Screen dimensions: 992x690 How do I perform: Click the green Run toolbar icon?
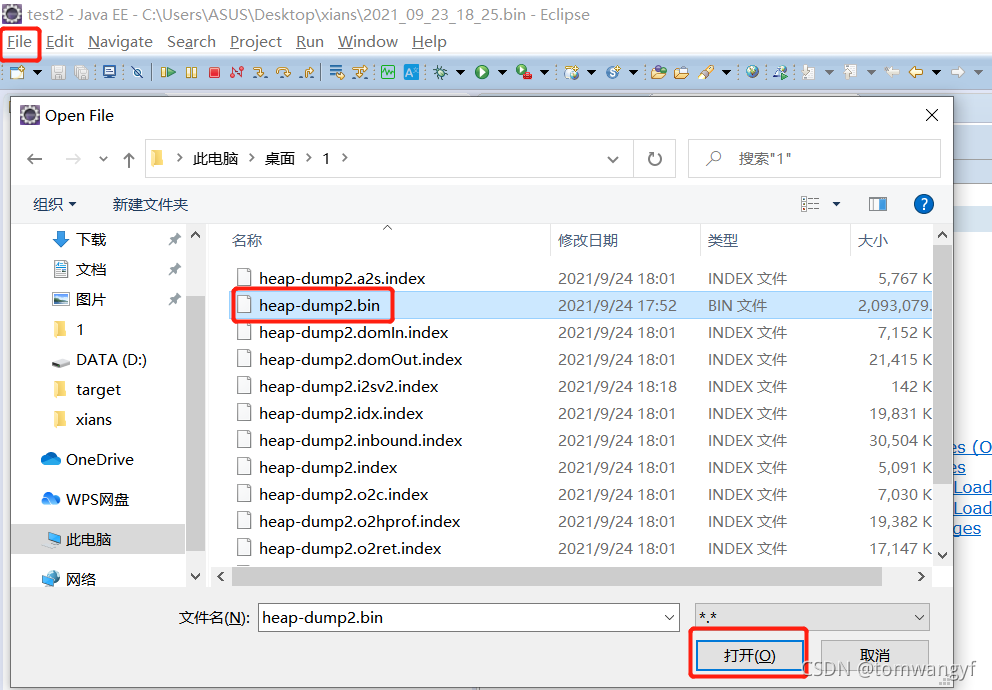[480, 72]
